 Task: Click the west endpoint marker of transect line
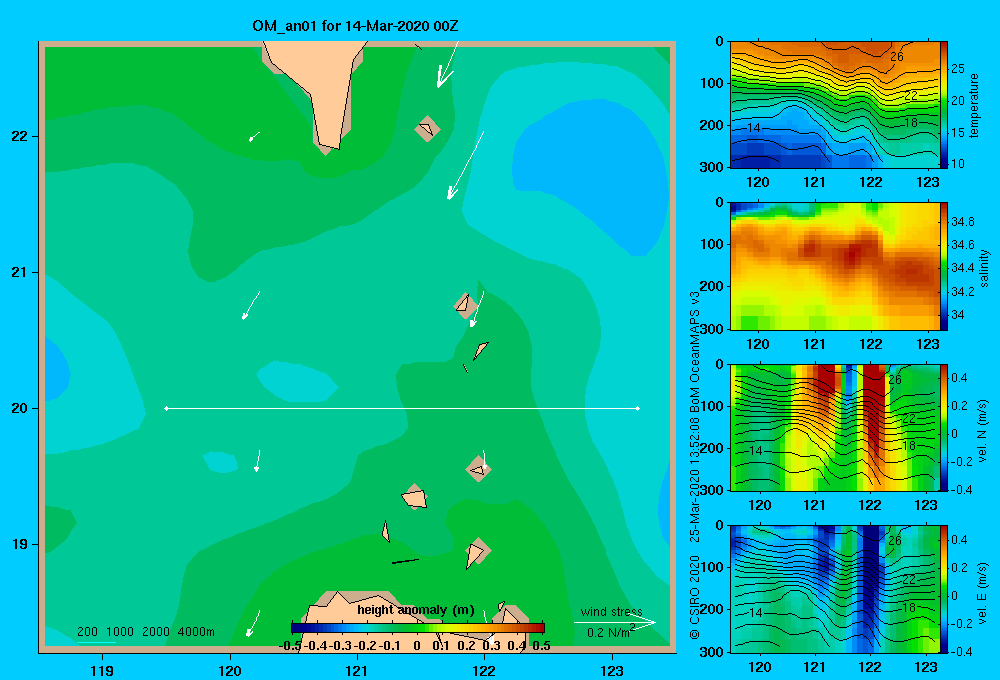click(x=166, y=408)
